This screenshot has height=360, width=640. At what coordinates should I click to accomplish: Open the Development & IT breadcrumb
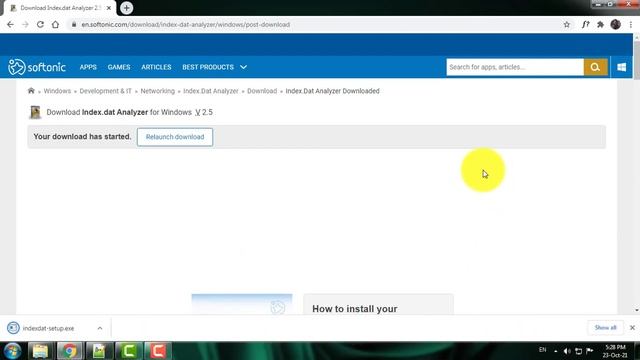[x=105, y=91]
